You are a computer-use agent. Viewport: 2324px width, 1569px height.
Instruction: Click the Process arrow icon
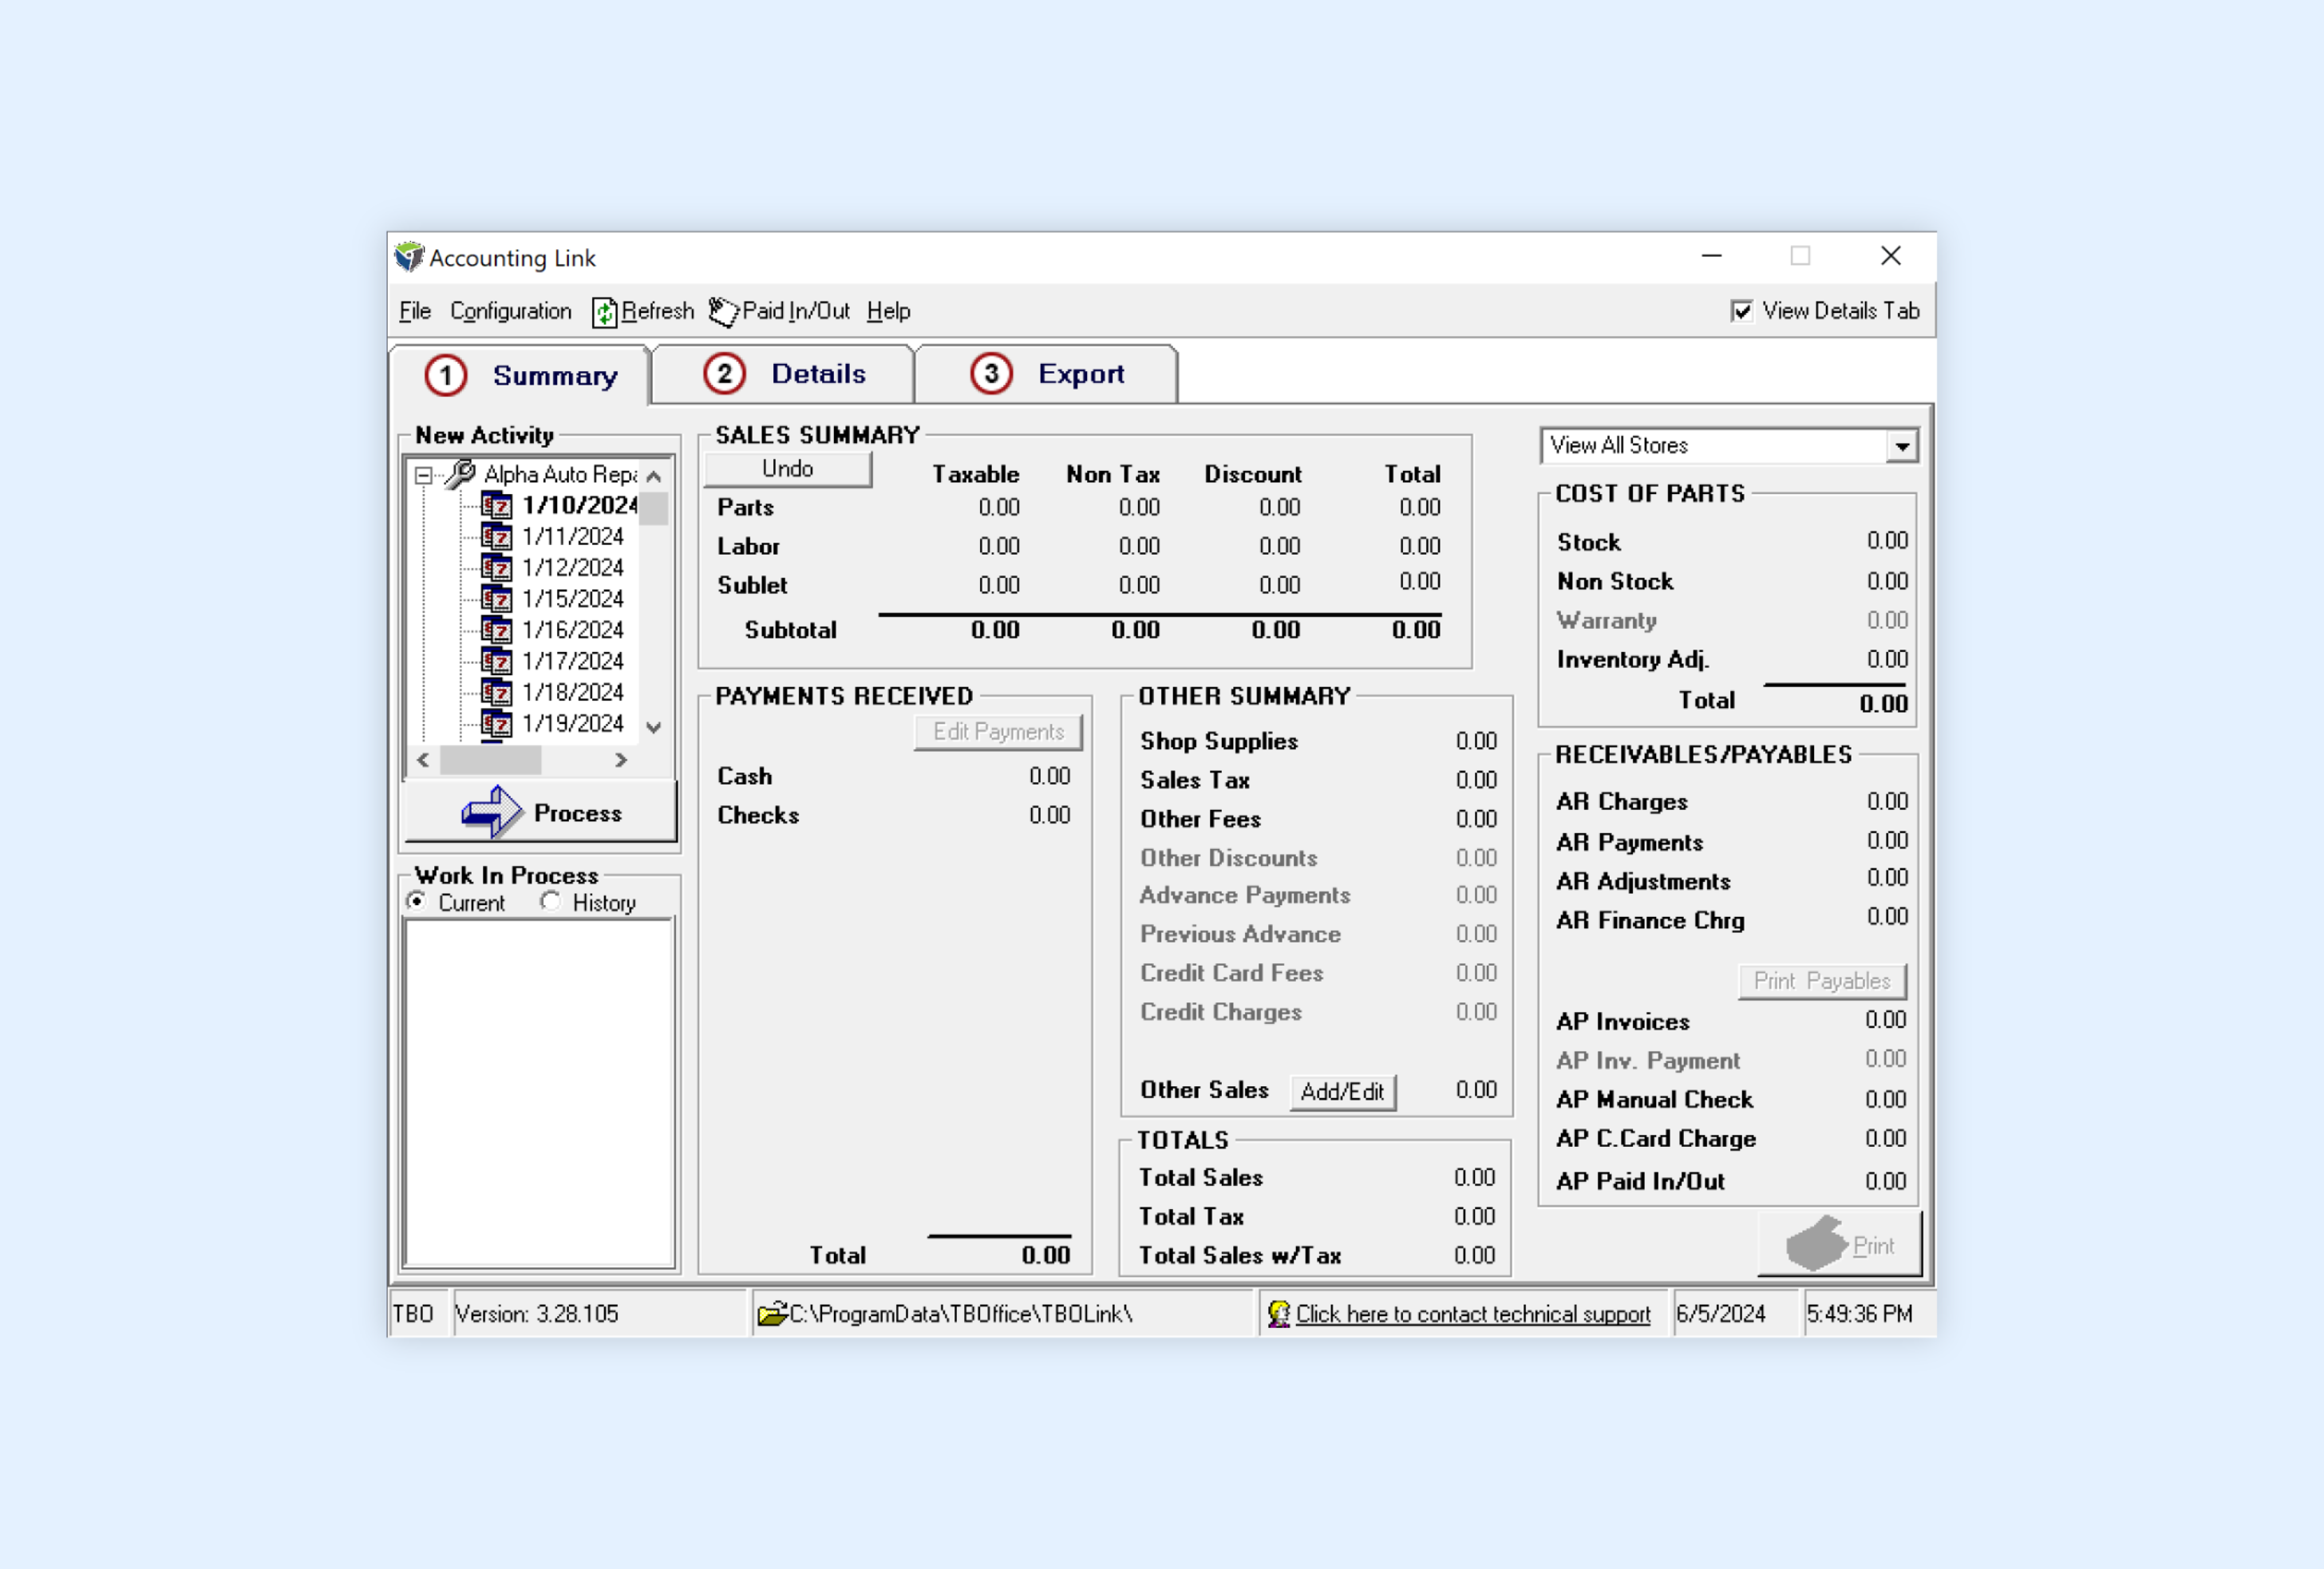[491, 812]
